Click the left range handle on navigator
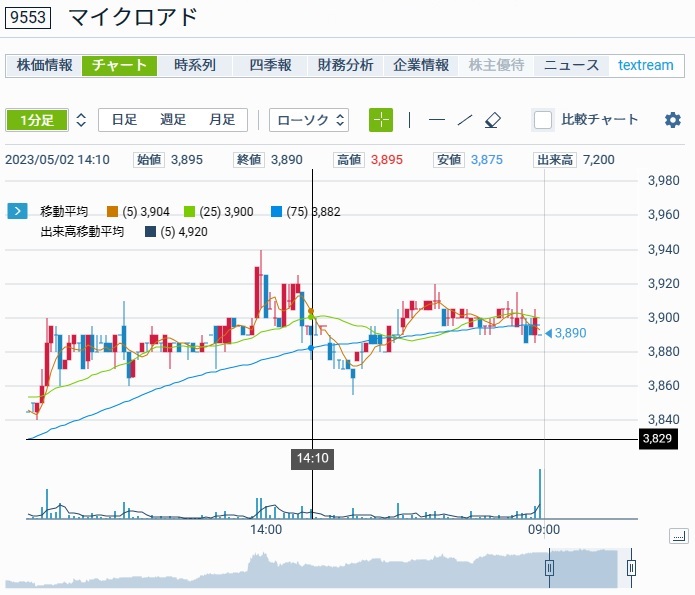The image size is (695, 595). tap(549, 568)
